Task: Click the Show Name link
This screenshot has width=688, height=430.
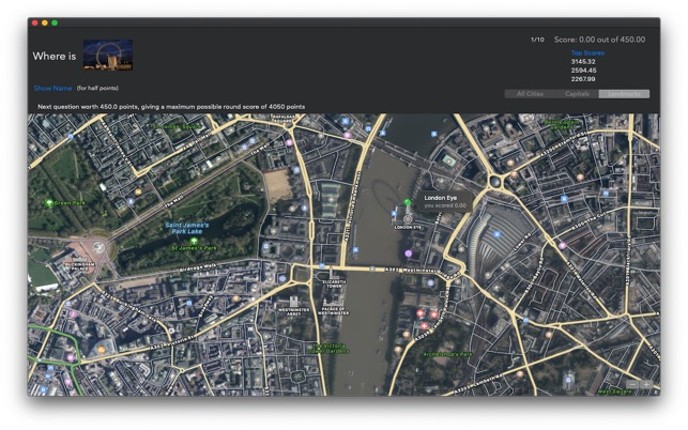Action: point(53,88)
